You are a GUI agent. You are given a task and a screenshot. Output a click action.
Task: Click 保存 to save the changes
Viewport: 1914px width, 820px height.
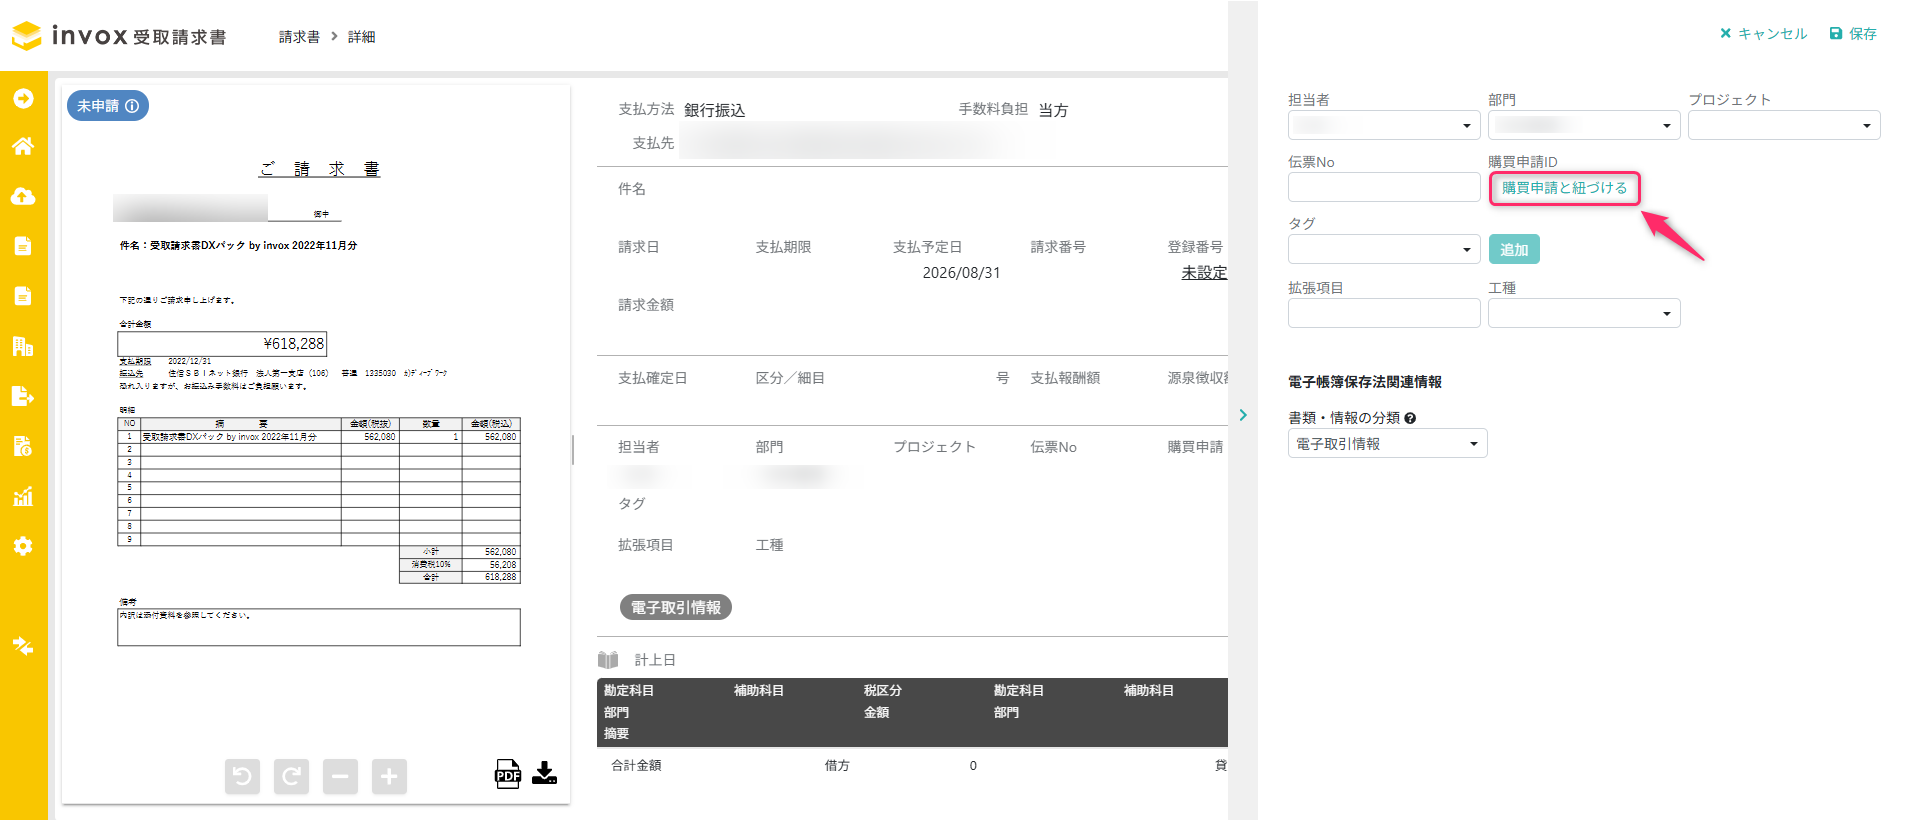click(x=1853, y=33)
